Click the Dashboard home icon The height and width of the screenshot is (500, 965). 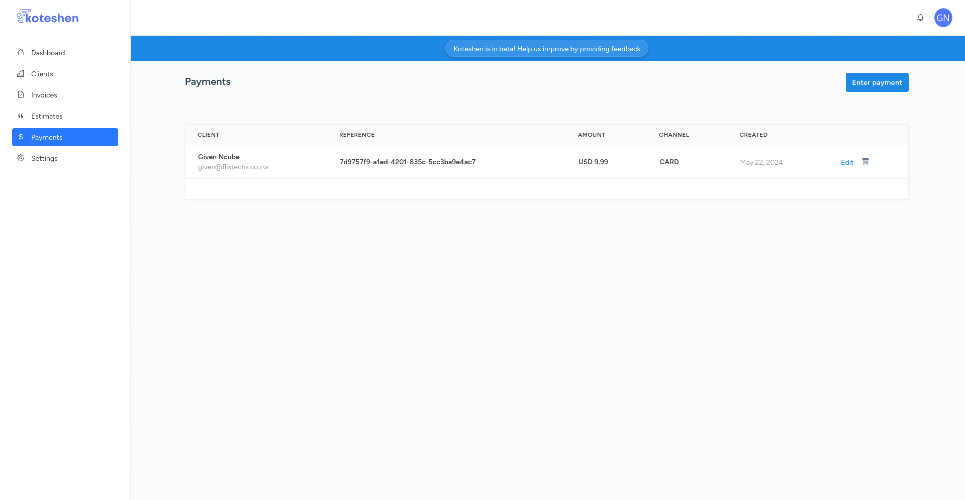[20, 53]
